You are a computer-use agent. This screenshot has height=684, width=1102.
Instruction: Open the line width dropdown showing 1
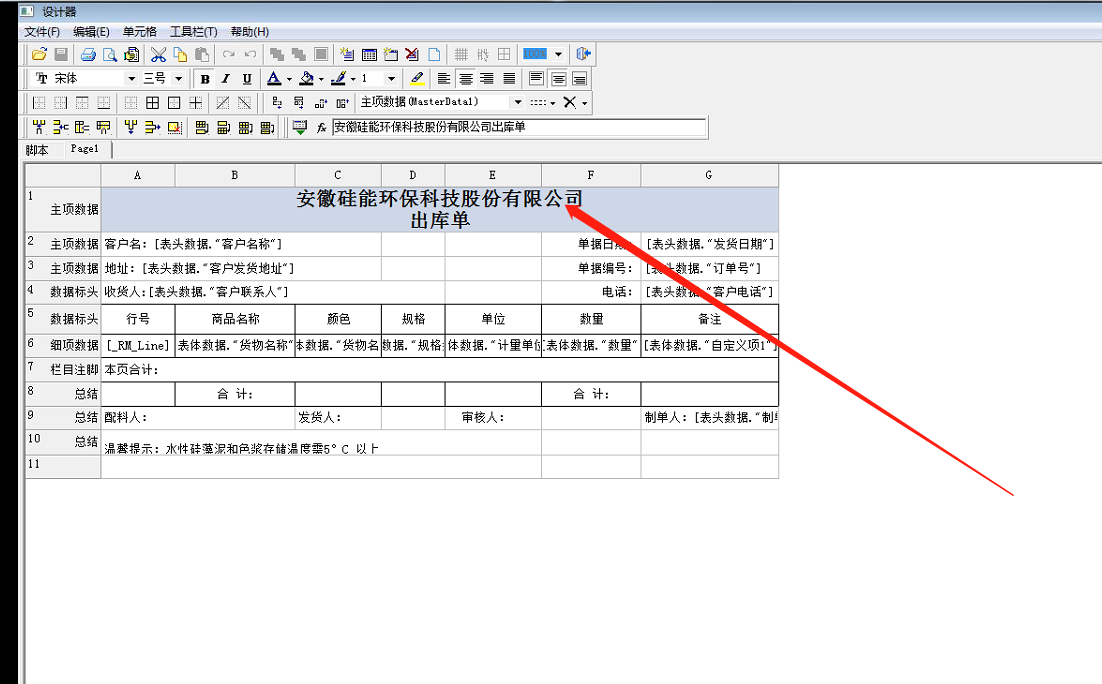(391, 79)
